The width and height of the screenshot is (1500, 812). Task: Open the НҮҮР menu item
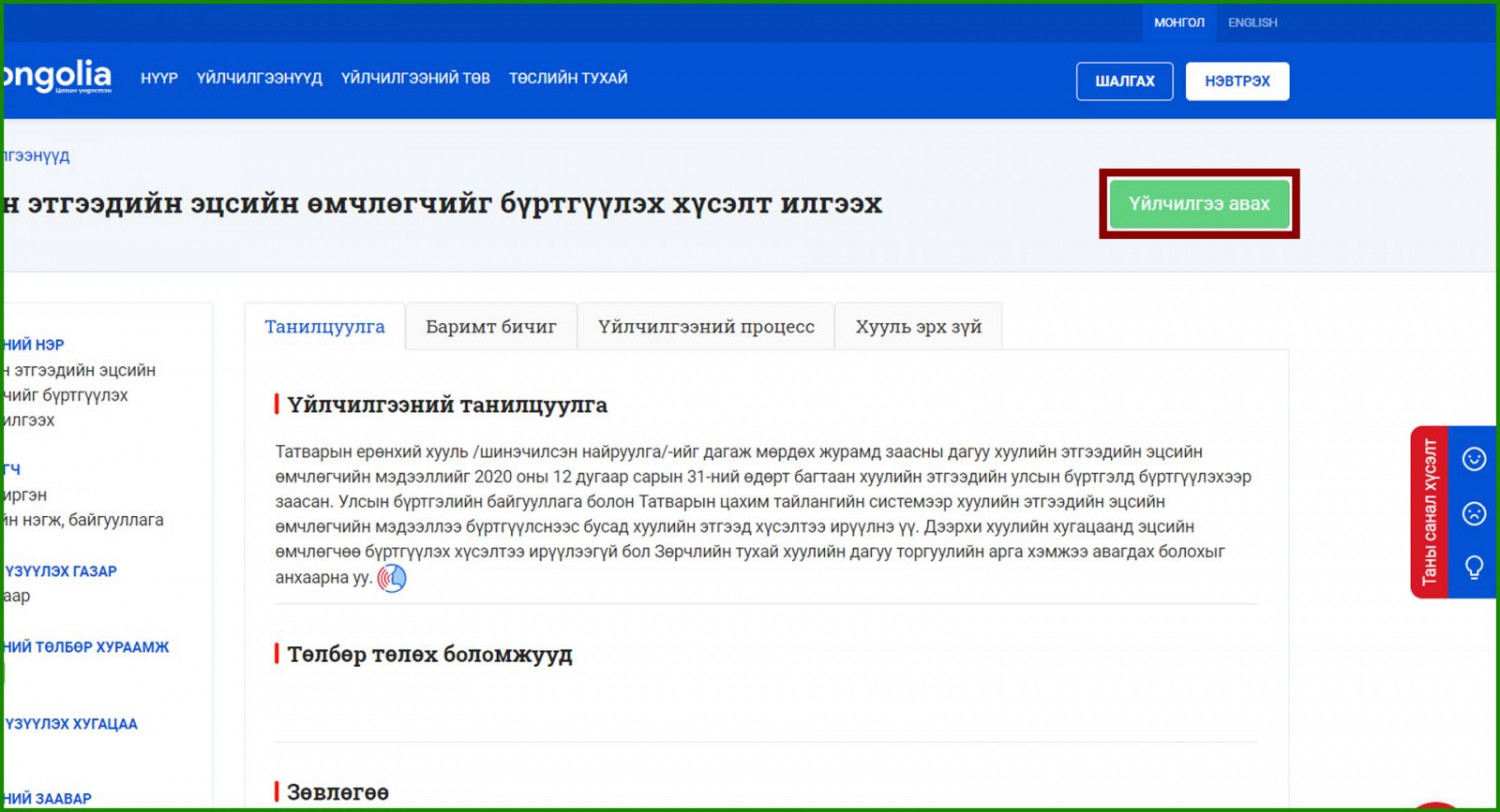(159, 78)
